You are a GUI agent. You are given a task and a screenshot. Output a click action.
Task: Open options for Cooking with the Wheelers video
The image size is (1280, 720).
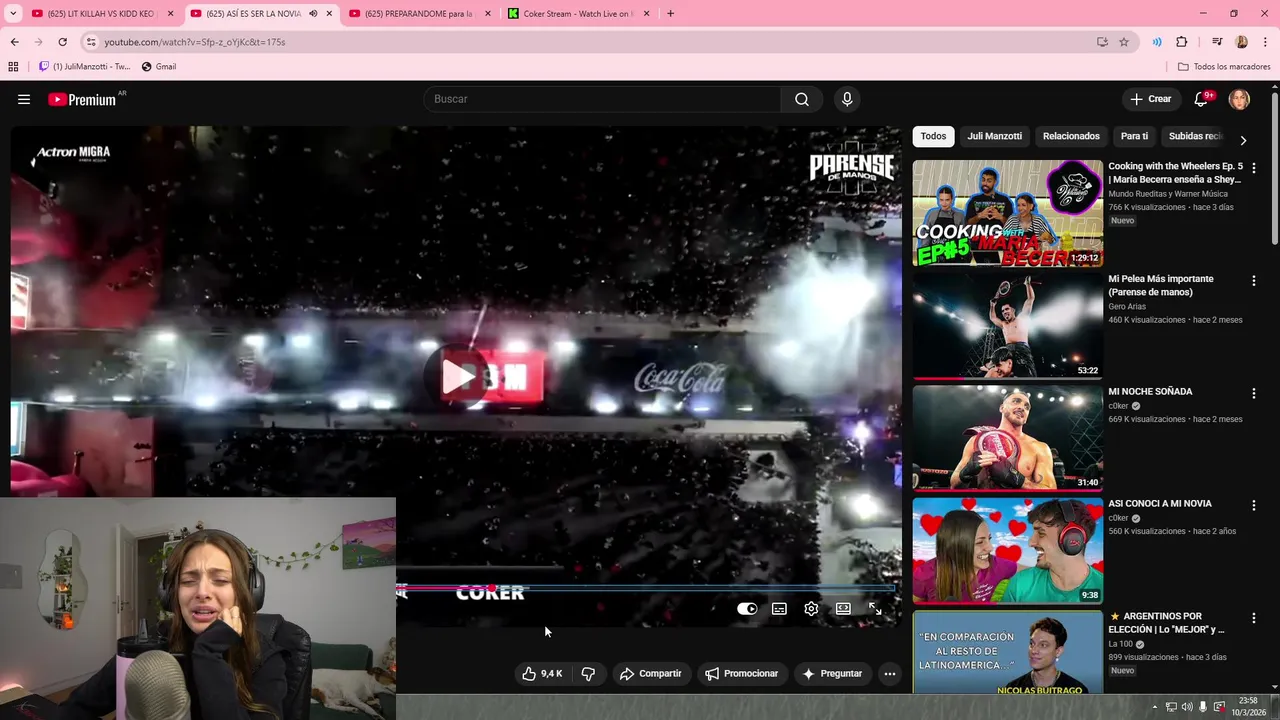click(1253, 168)
